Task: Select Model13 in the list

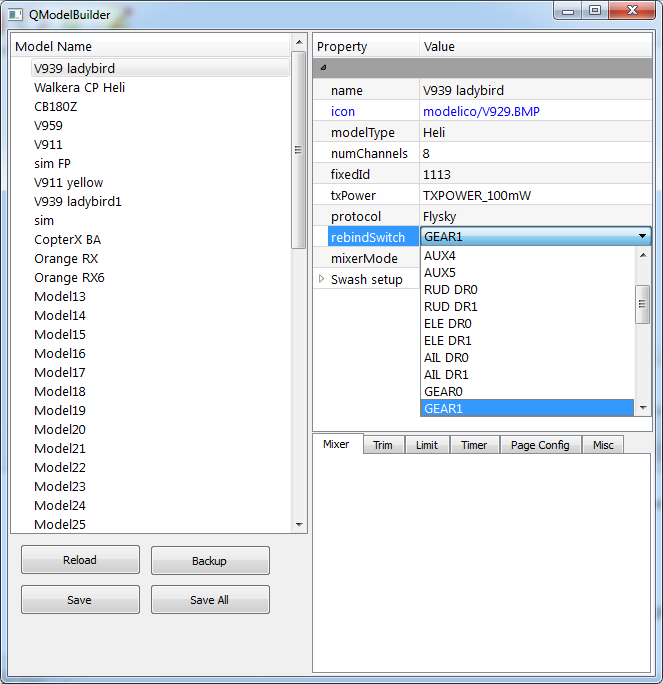Action: coord(160,296)
